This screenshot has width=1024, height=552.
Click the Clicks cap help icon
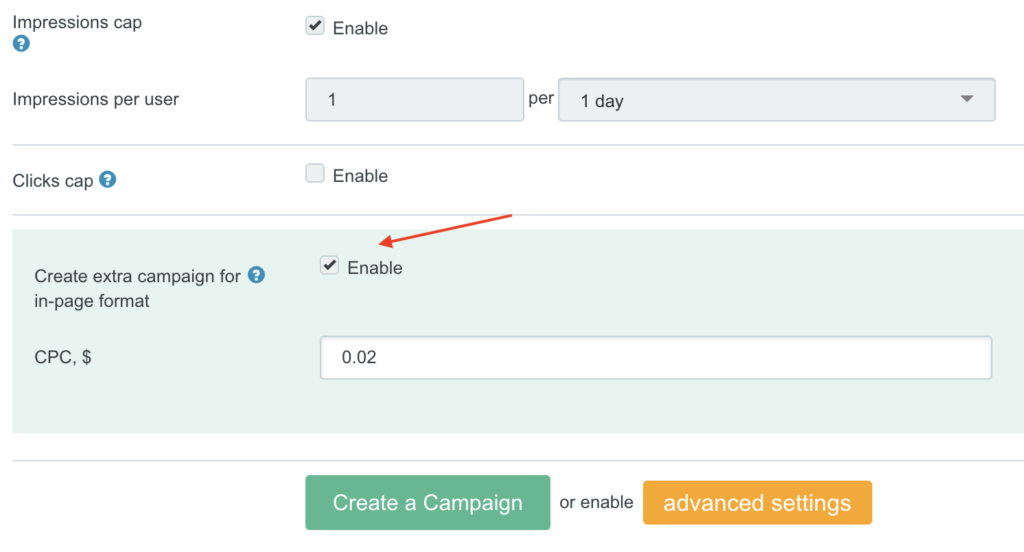point(108,180)
